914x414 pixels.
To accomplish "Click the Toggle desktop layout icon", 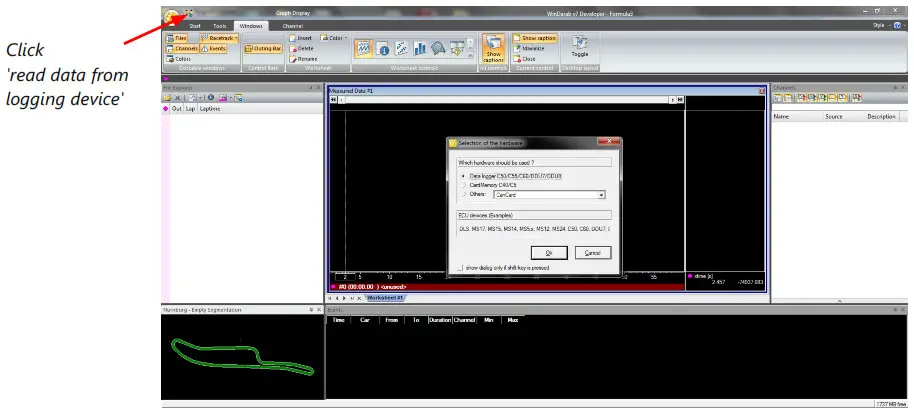I will pyautogui.click(x=579, y=47).
